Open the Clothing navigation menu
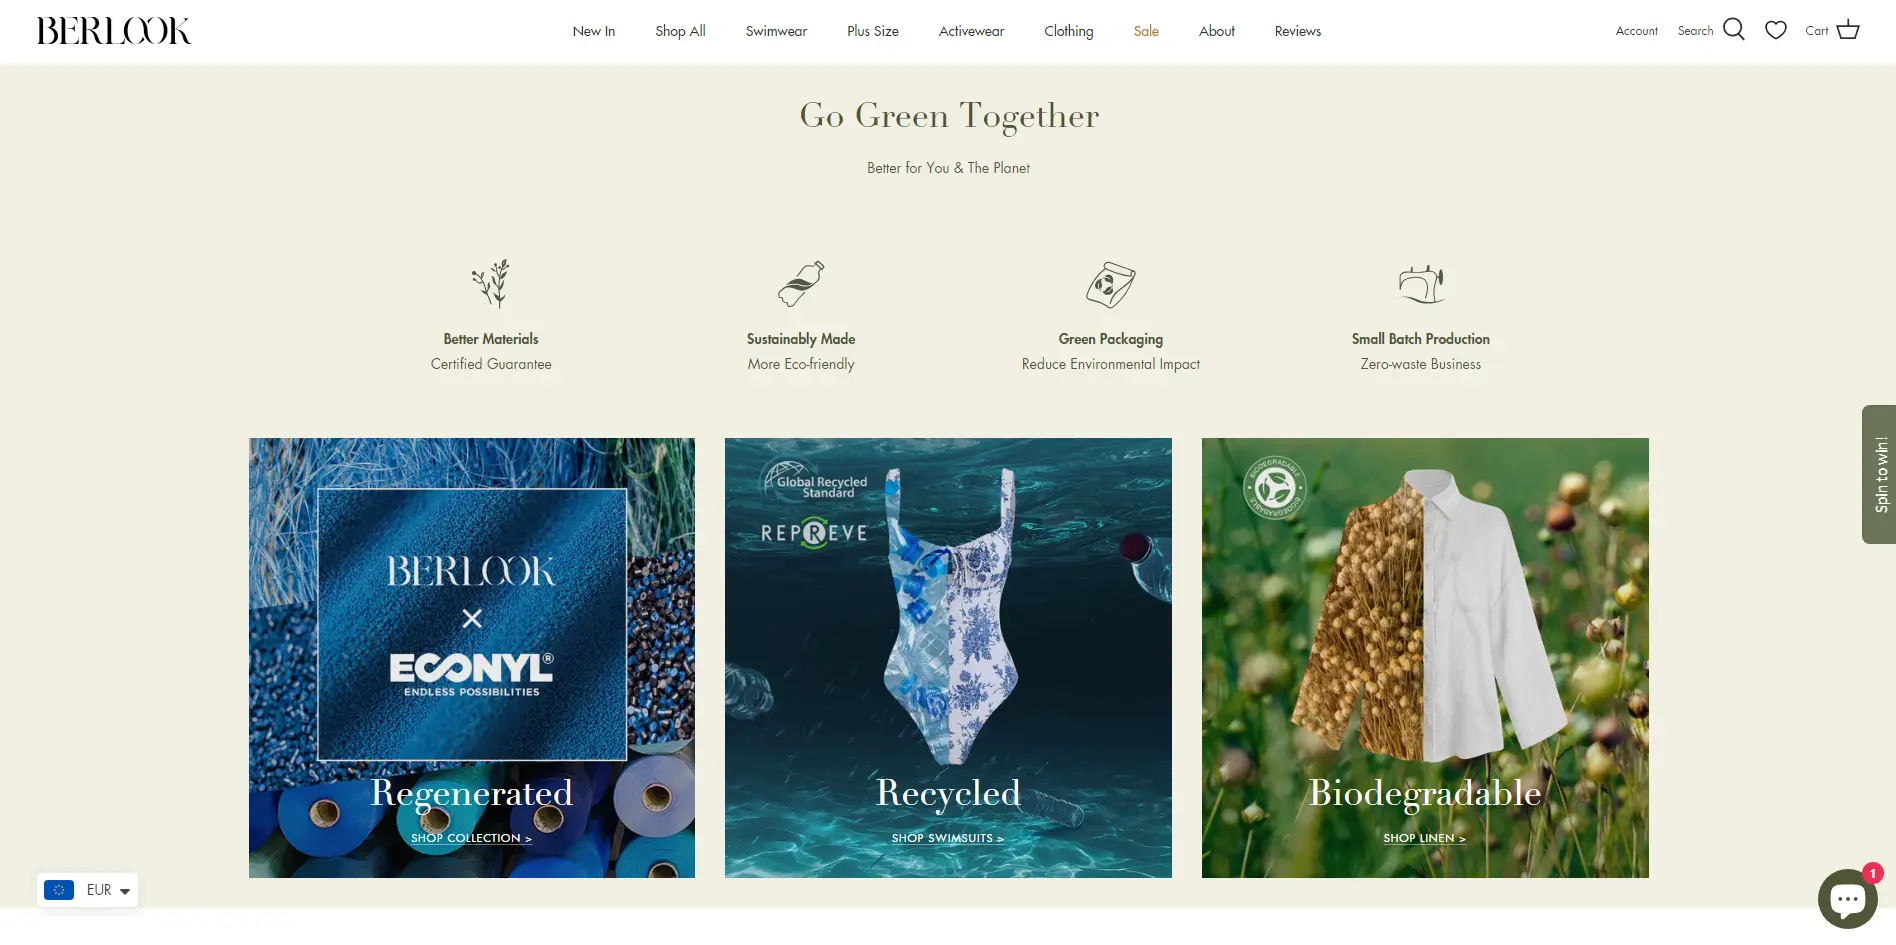This screenshot has height=945, width=1896. (1069, 31)
